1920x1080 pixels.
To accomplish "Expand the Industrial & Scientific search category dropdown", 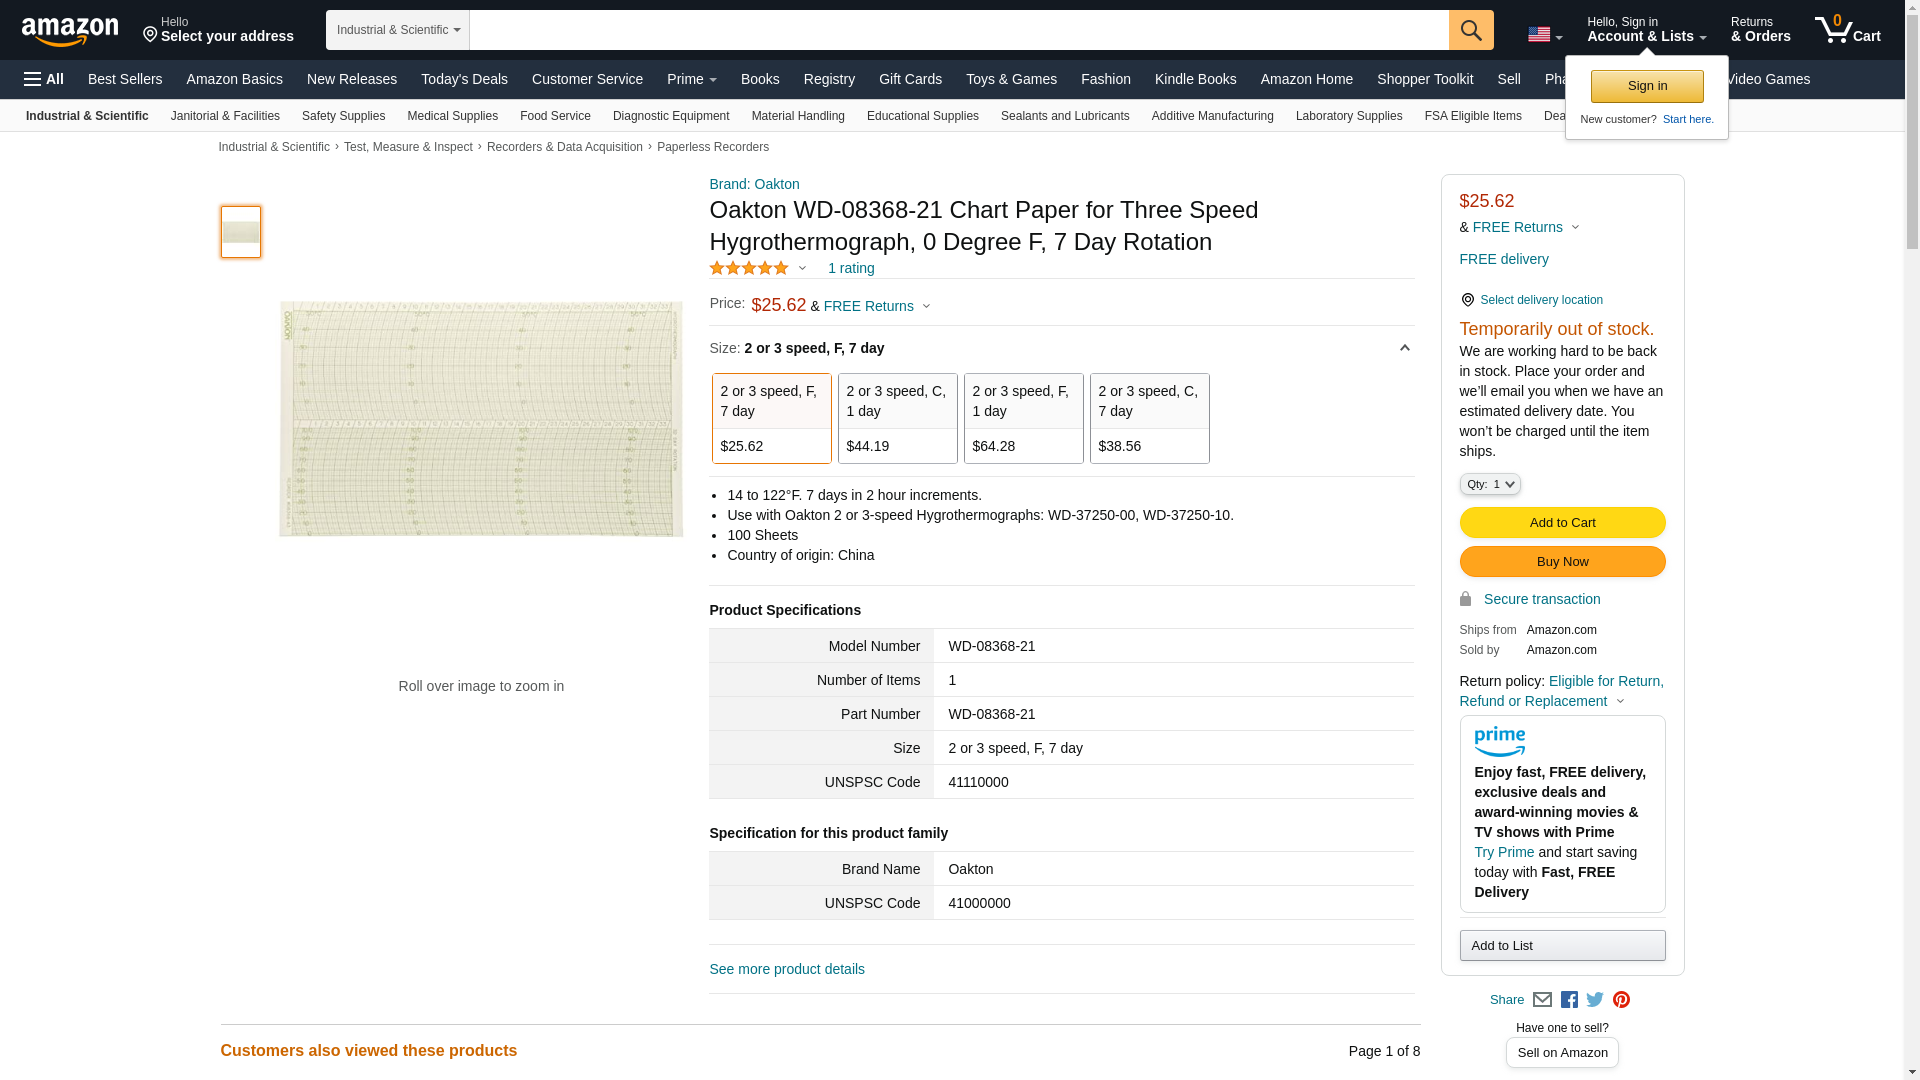I will coord(398,30).
